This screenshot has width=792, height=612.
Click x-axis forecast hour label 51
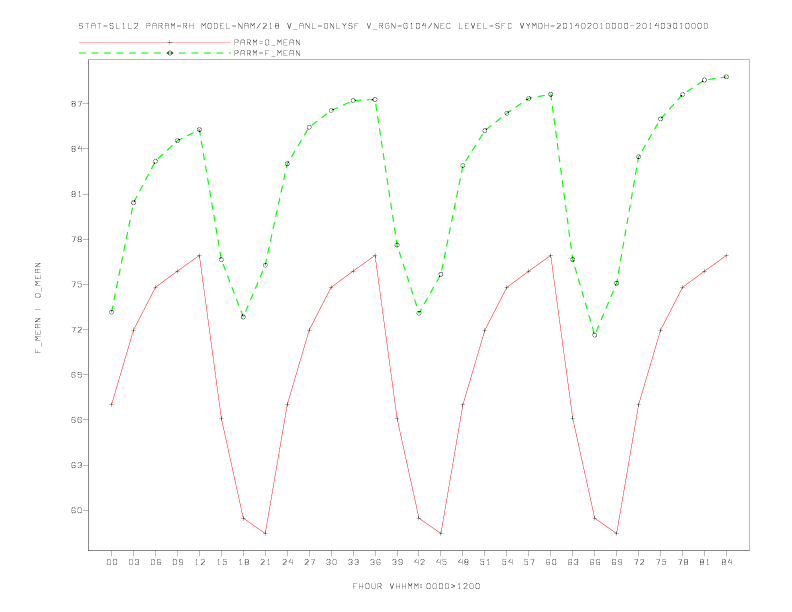click(x=485, y=562)
